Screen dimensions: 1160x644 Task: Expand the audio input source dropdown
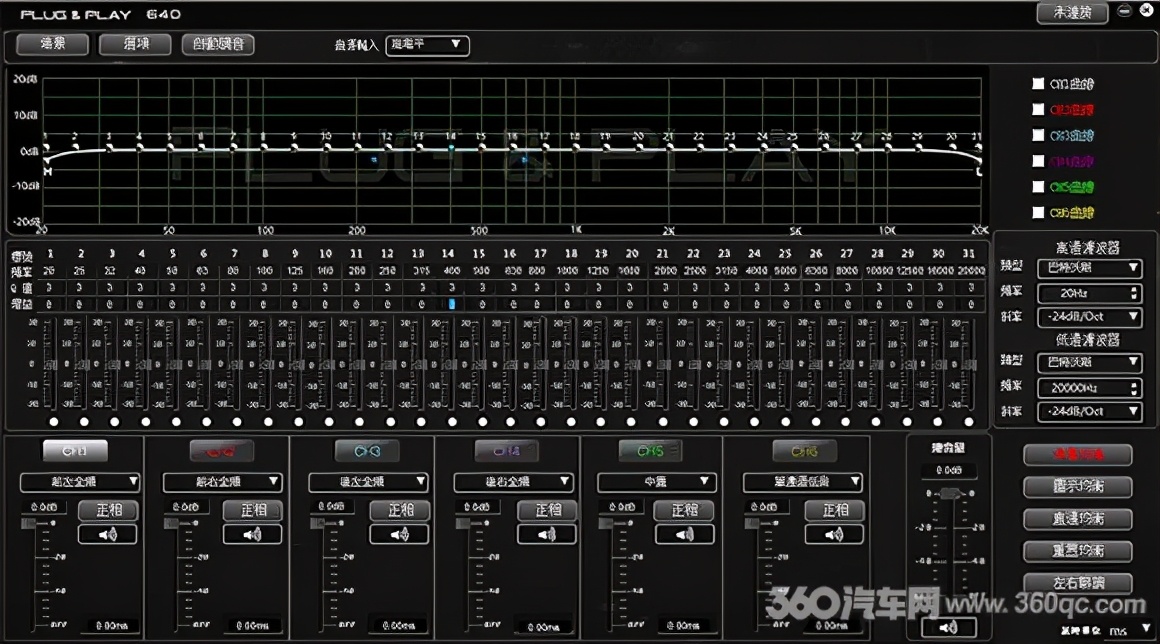[427, 44]
